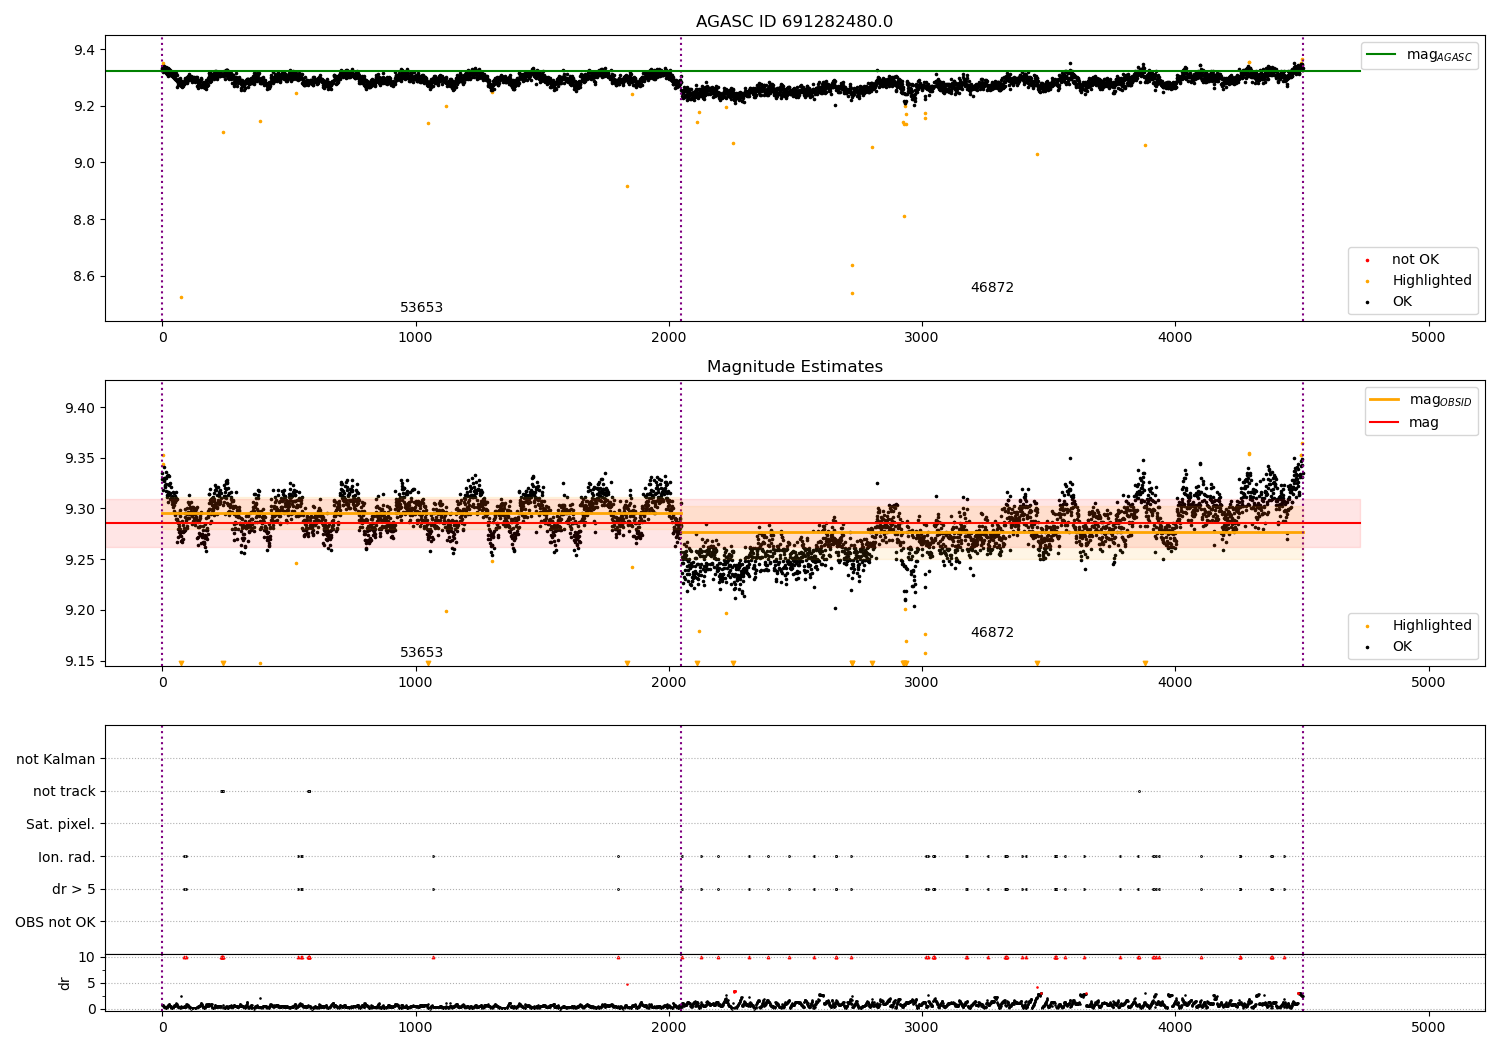The height and width of the screenshot is (1050, 1500).
Task: Click x-axis tick '2000' below the dr plot
Action: click(x=668, y=1028)
